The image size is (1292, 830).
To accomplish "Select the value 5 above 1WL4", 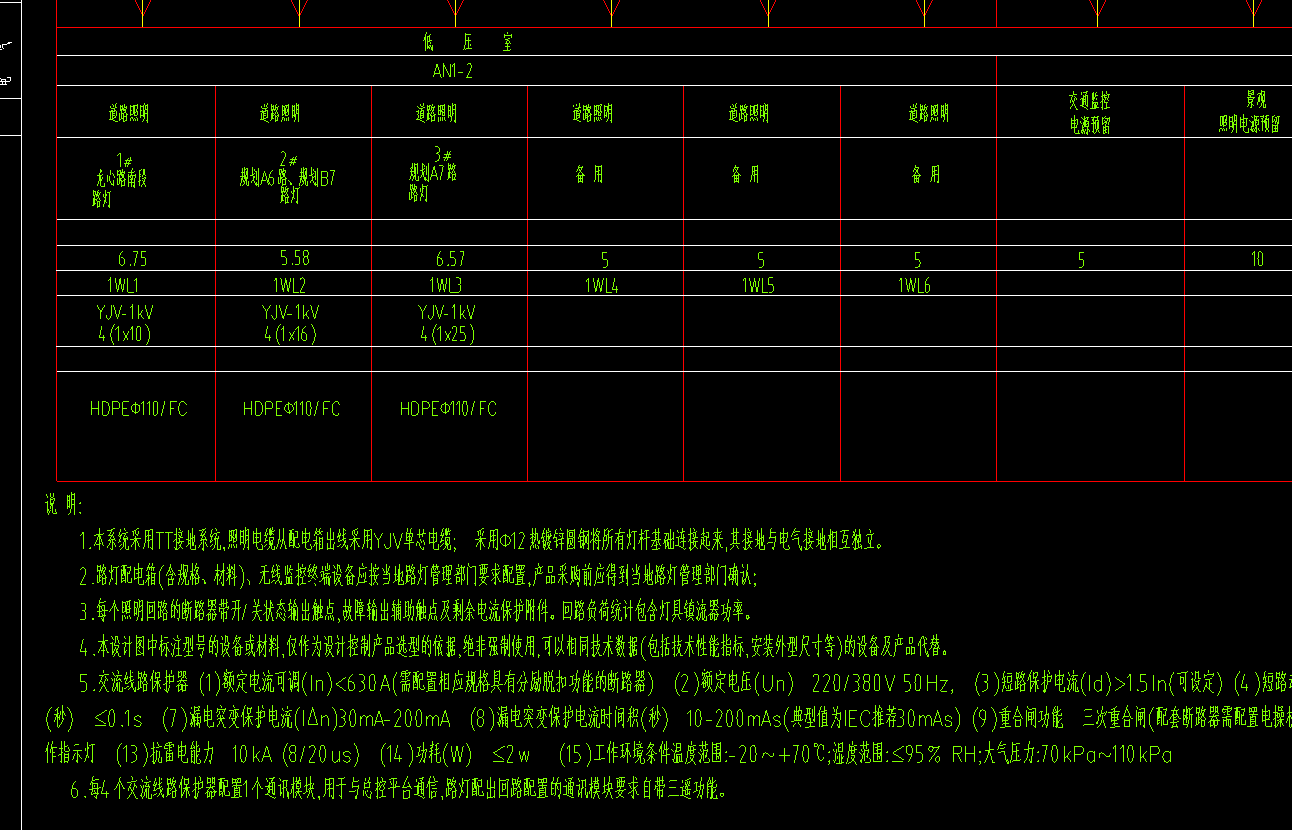I will 605,260.
